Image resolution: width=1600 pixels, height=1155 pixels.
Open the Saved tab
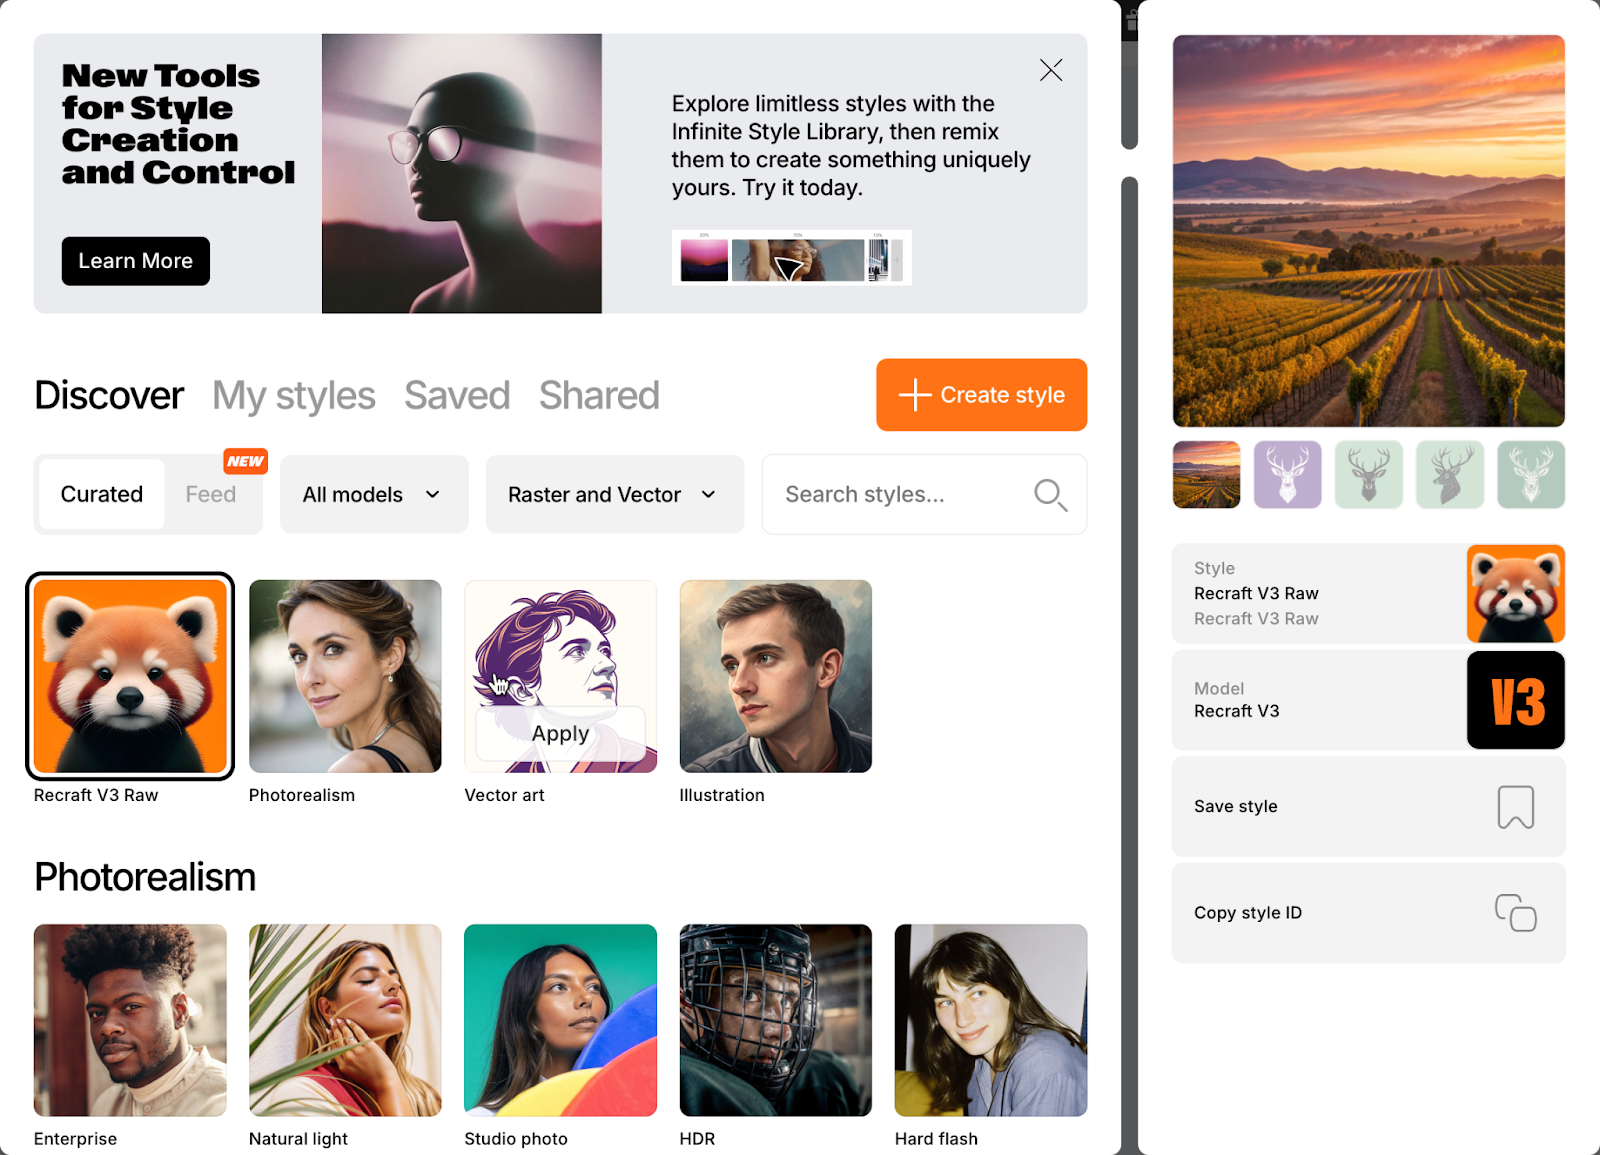click(457, 395)
